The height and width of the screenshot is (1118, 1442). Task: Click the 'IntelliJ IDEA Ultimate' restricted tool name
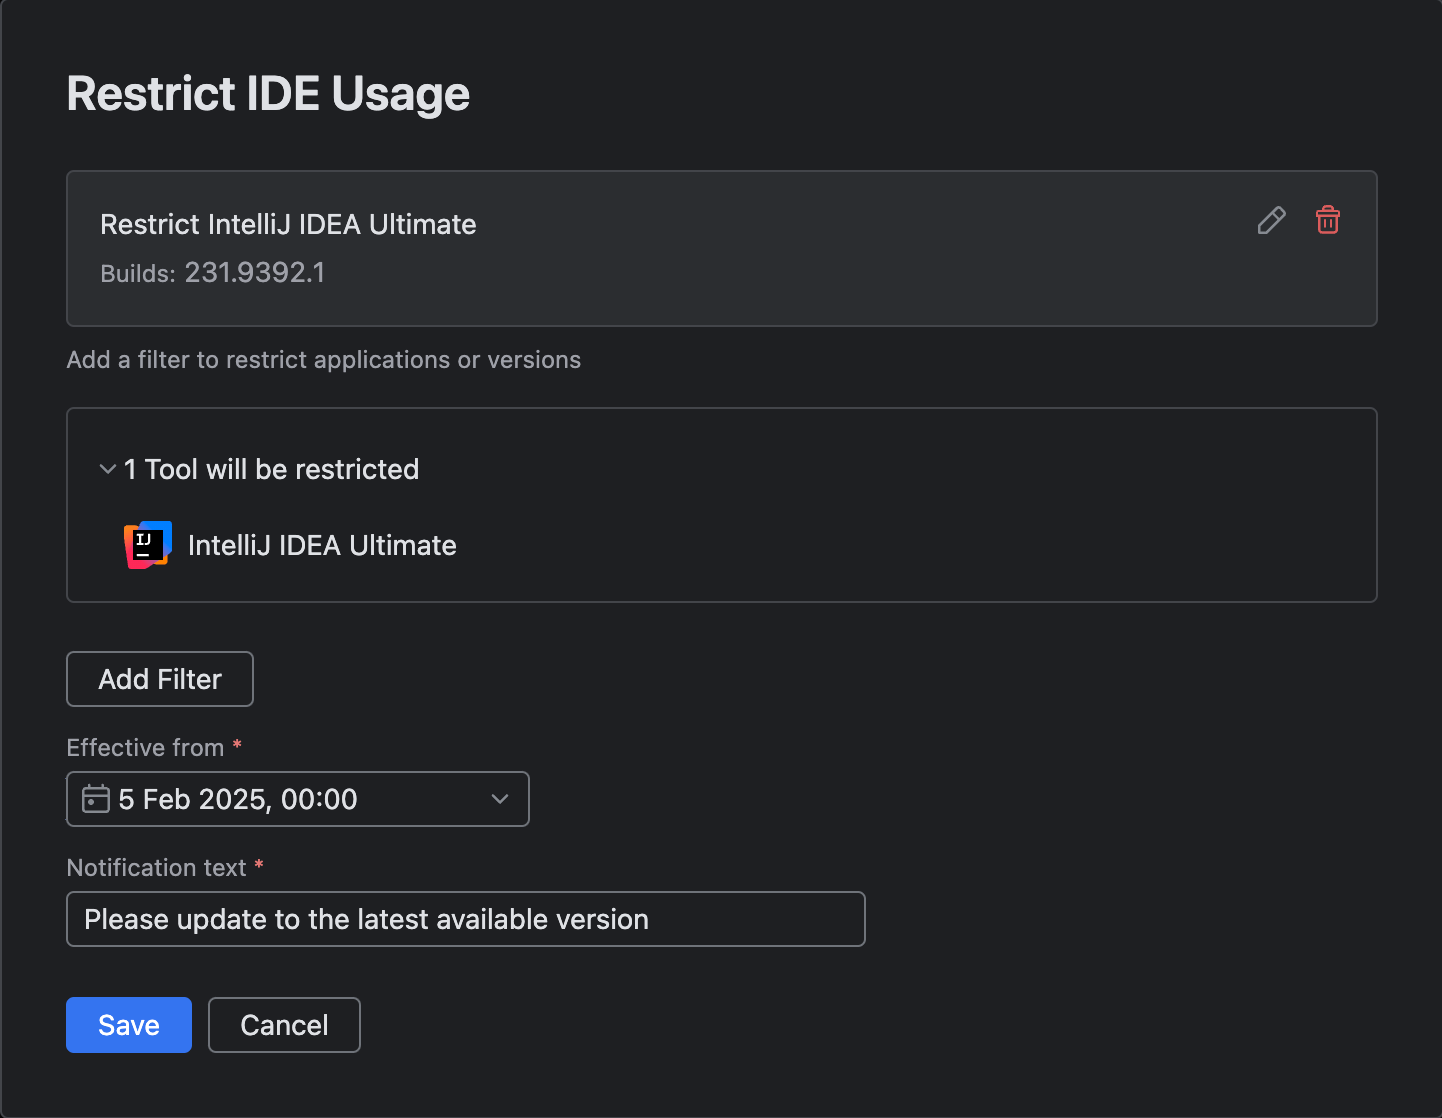322,545
